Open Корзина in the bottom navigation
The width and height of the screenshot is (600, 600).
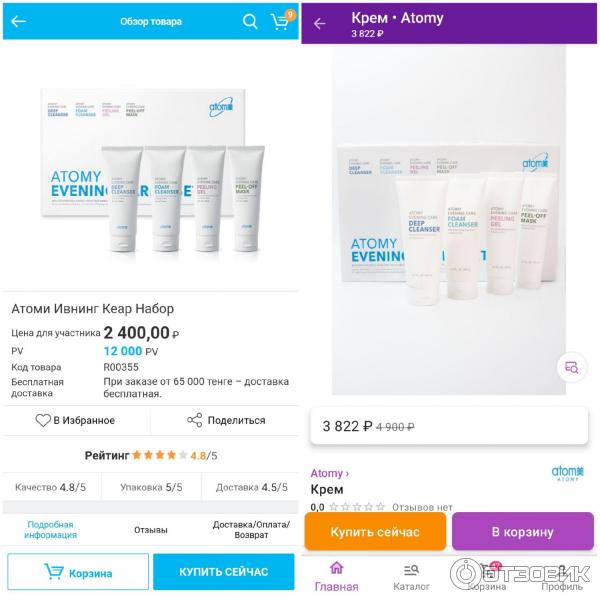coord(487,576)
